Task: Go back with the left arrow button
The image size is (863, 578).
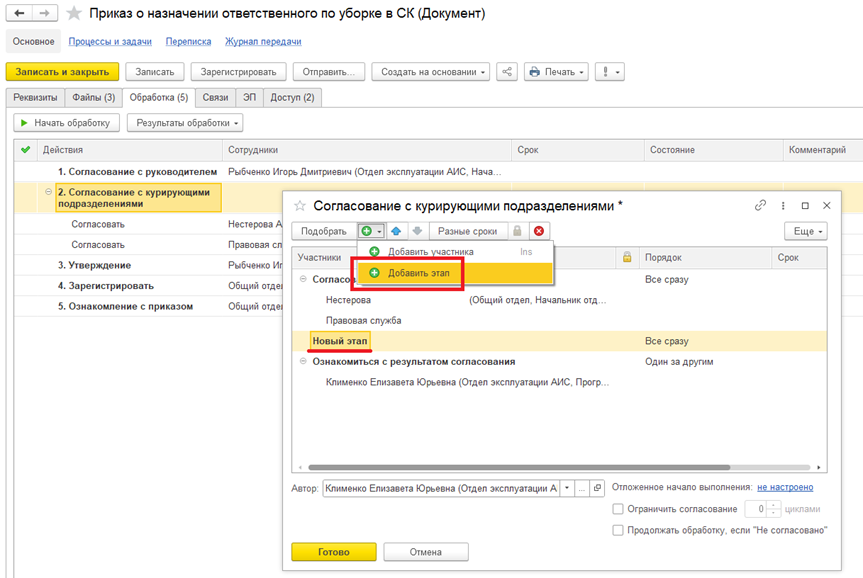Action: (x=19, y=13)
